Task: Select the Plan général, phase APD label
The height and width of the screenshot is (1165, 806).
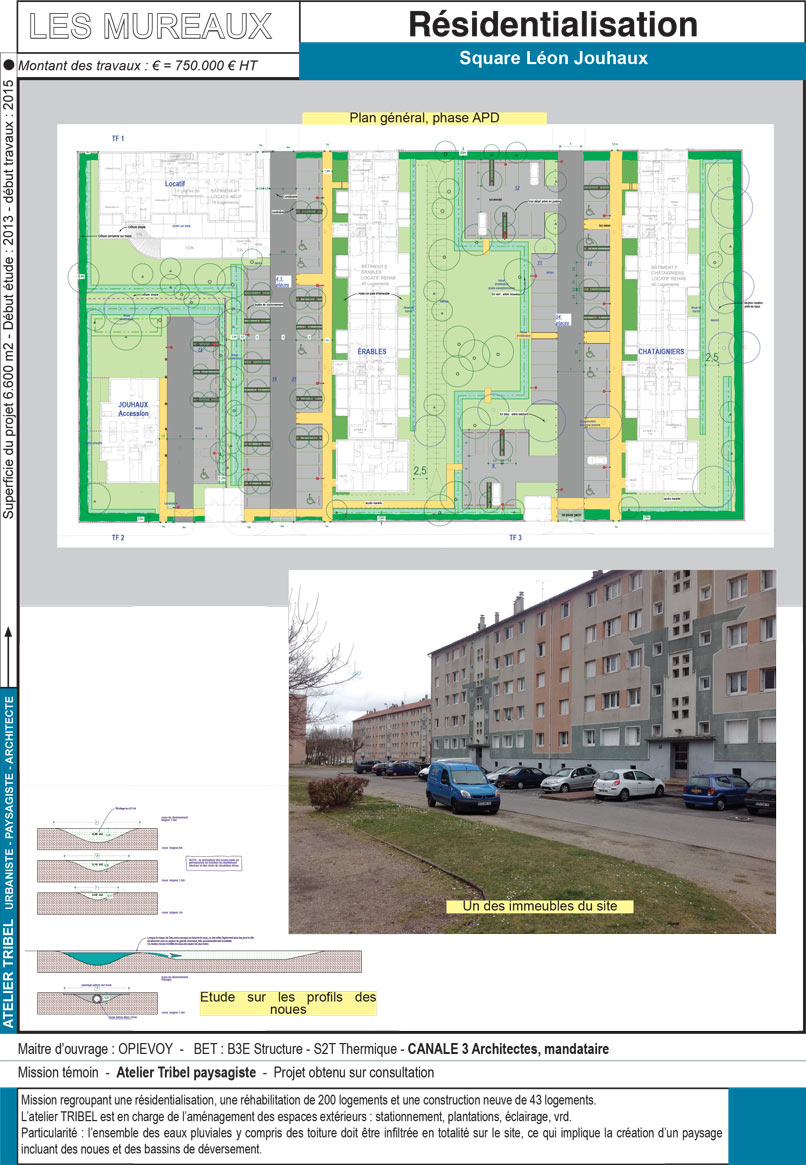Action: (x=424, y=118)
